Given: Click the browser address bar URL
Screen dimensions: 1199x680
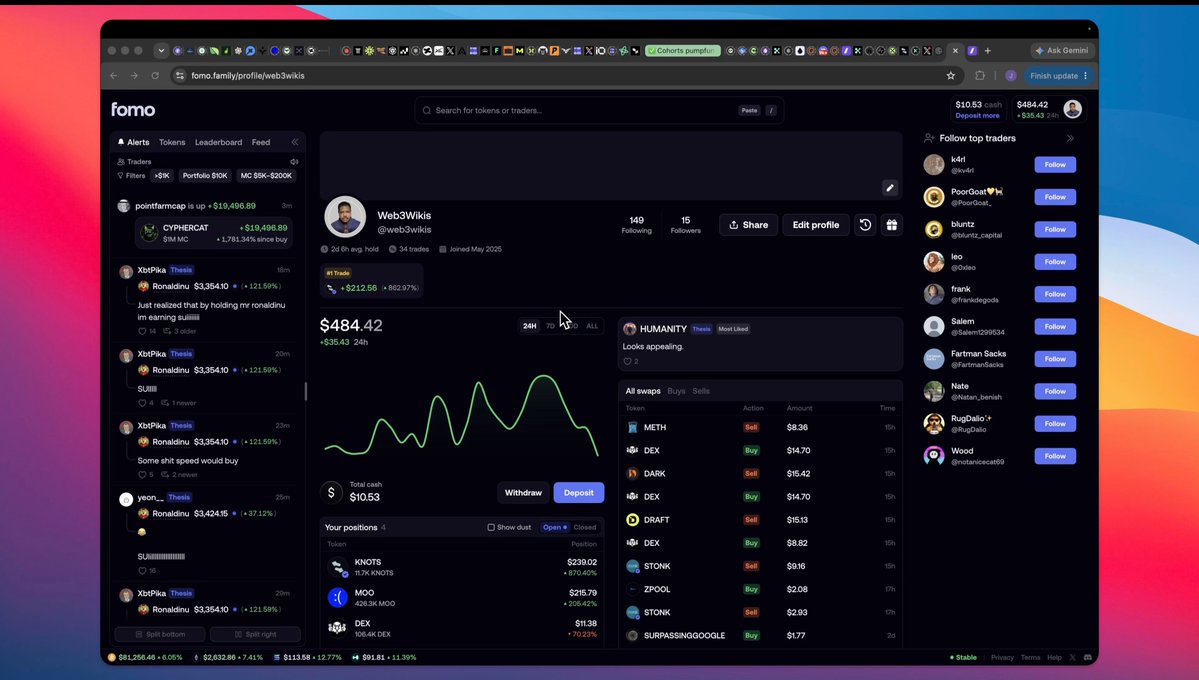Looking at the screenshot, I should pyautogui.click(x=248, y=76).
